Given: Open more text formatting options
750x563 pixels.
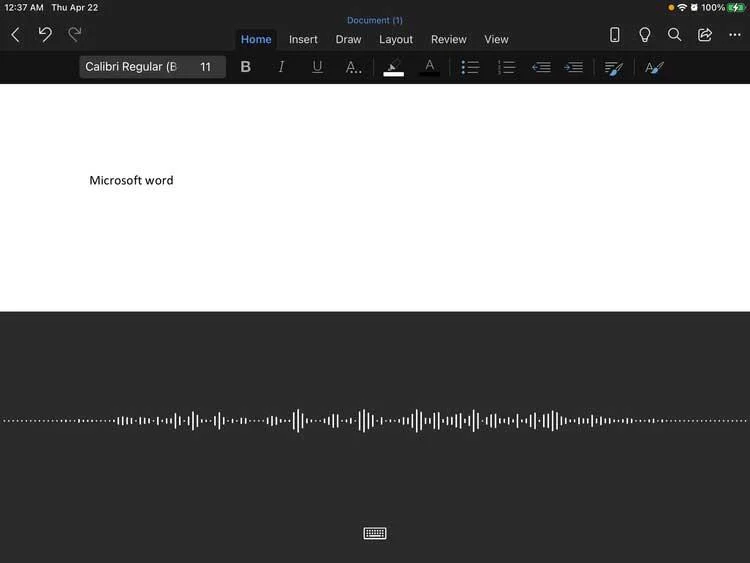Looking at the screenshot, I should tap(353, 67).
